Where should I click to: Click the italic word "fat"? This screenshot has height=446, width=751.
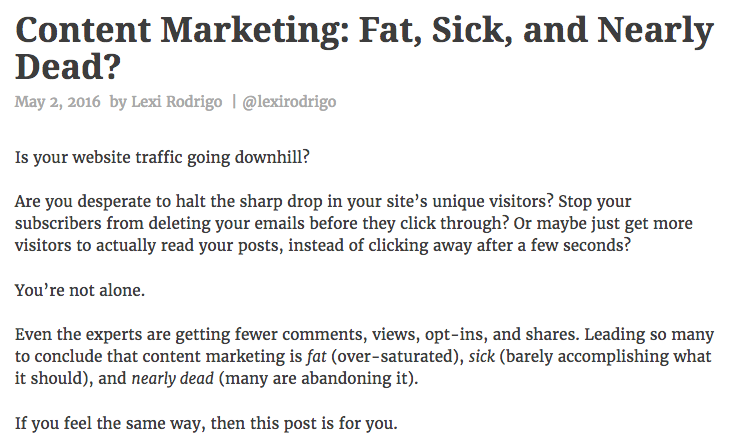(x=316, y=356)
